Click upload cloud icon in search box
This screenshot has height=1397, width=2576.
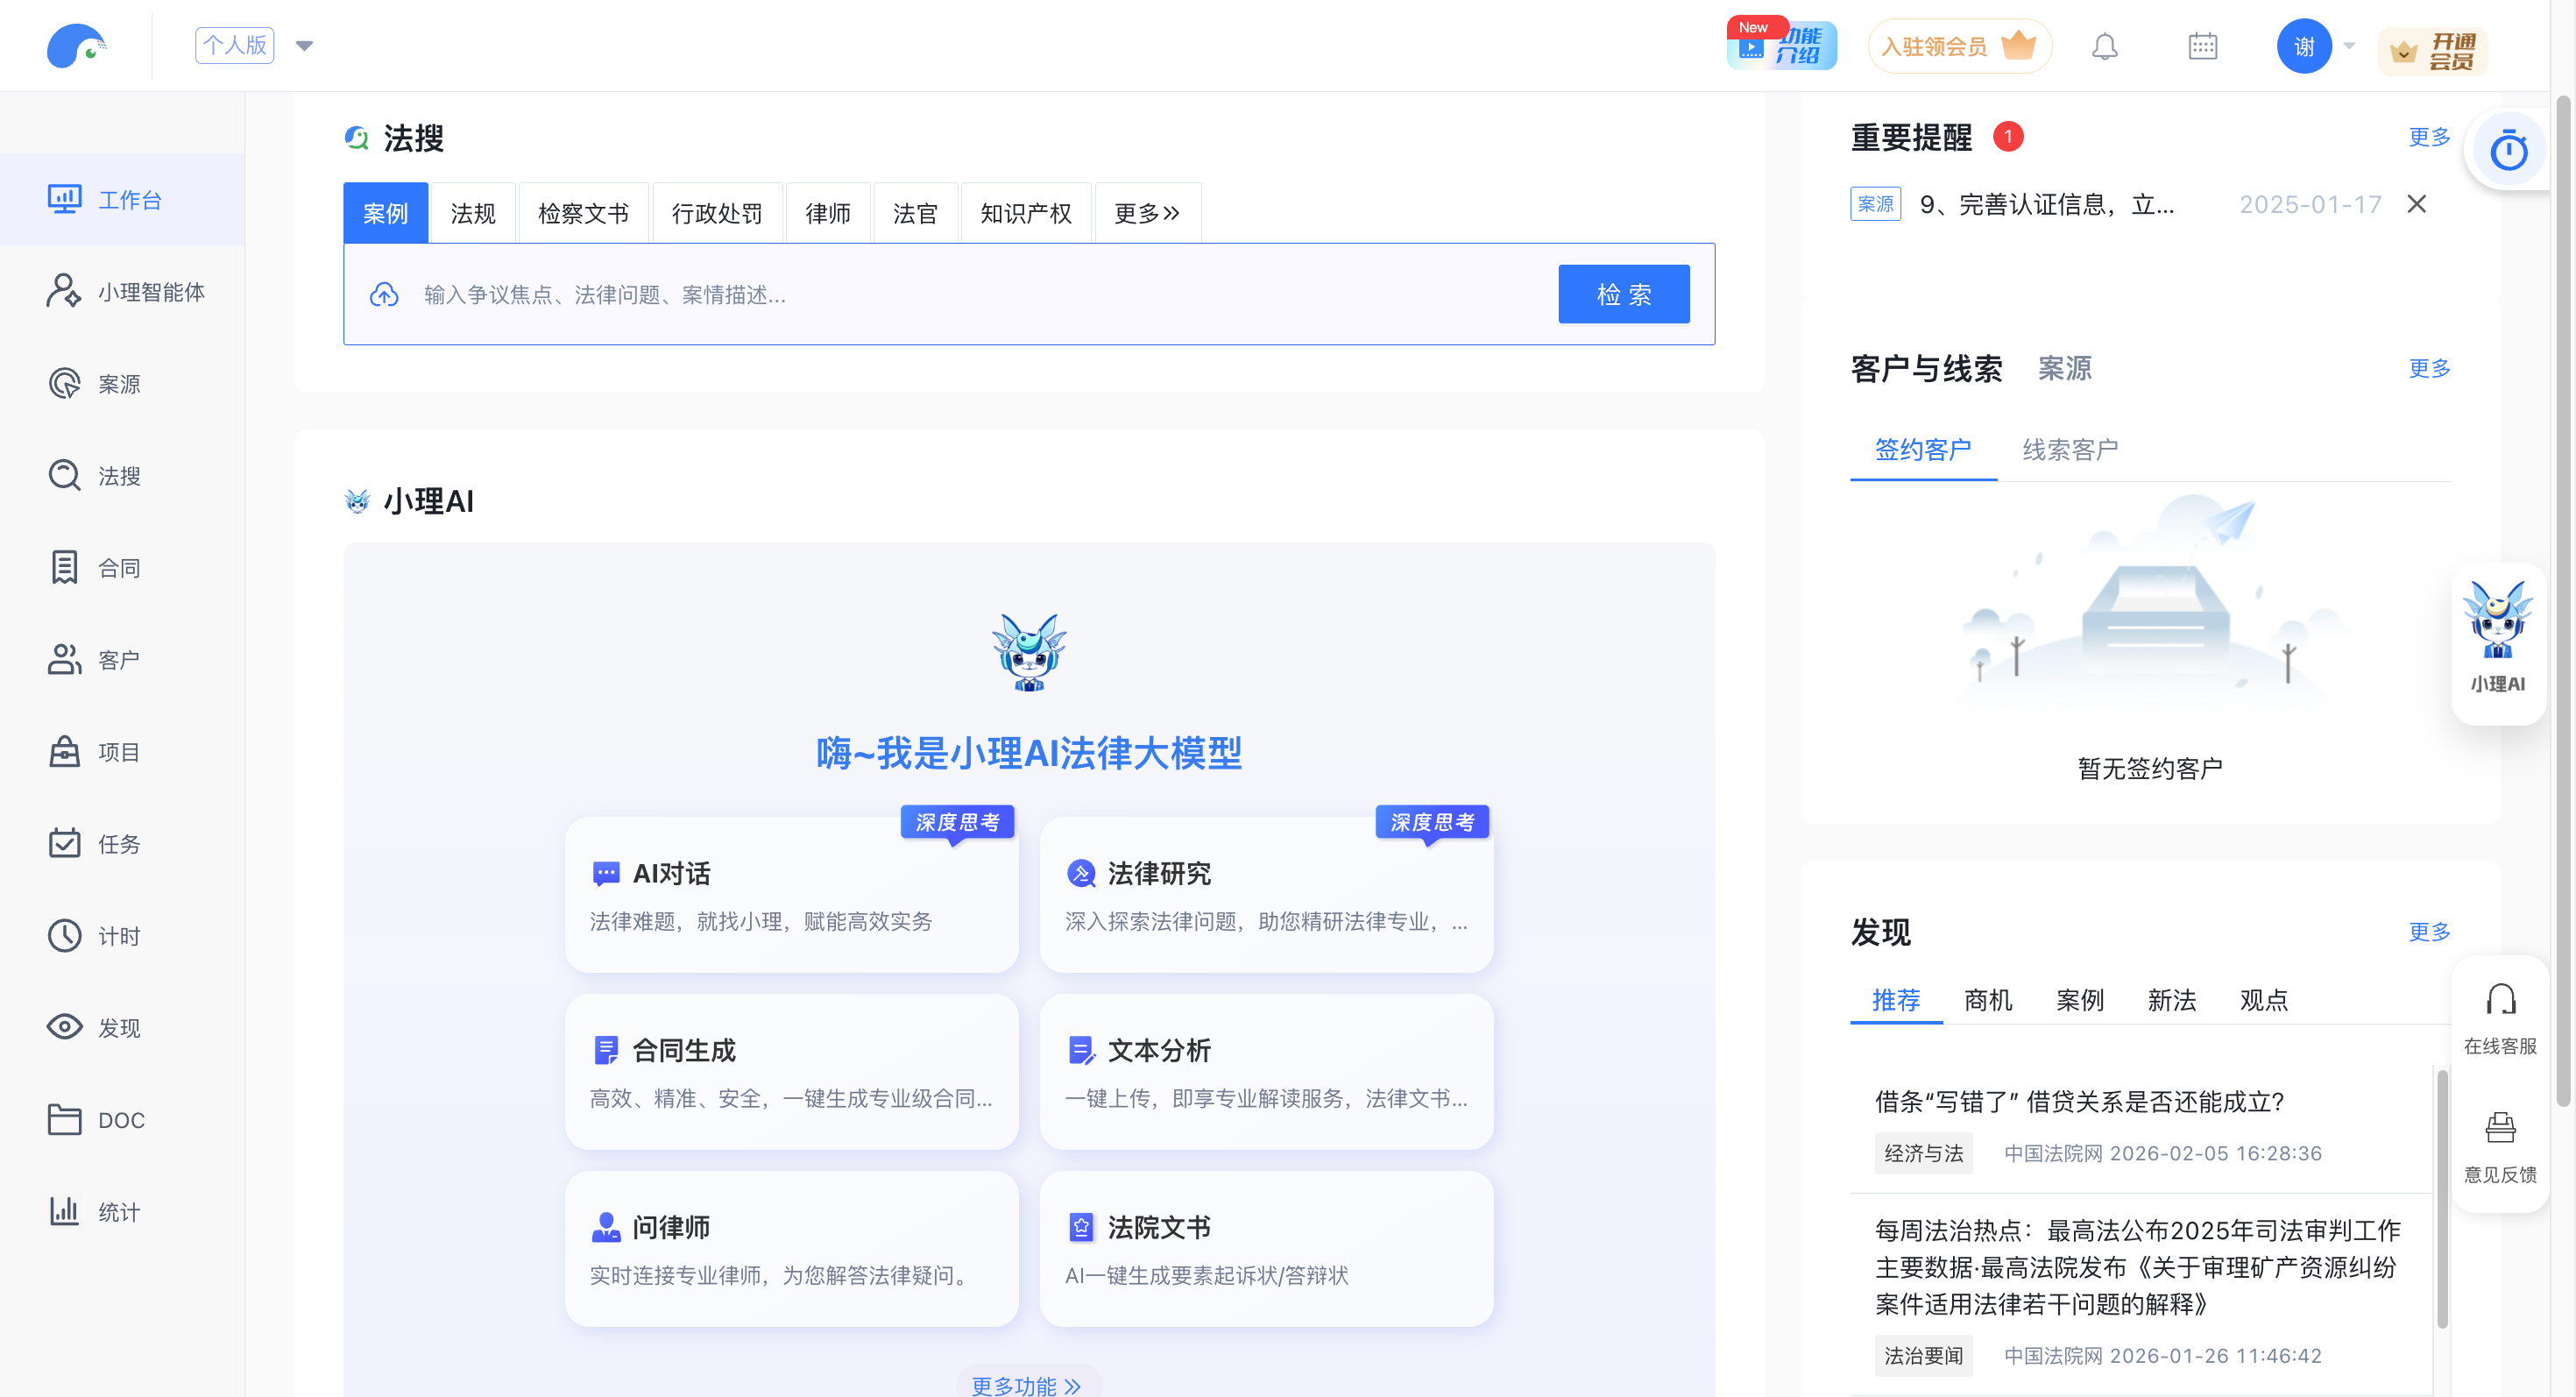click(384, 294)
